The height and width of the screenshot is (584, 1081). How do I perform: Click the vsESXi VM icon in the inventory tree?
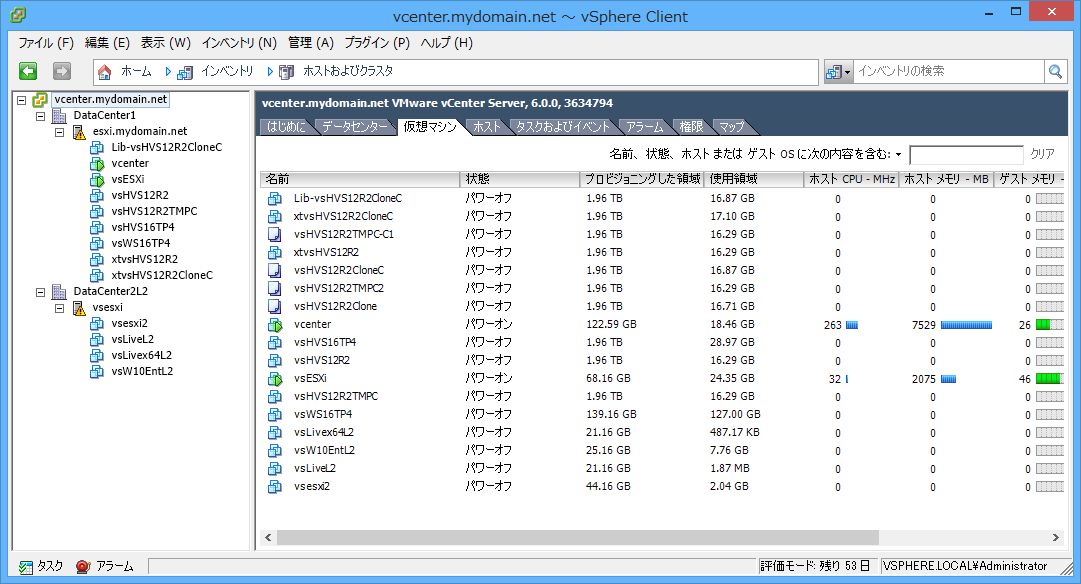click(97, 179)
